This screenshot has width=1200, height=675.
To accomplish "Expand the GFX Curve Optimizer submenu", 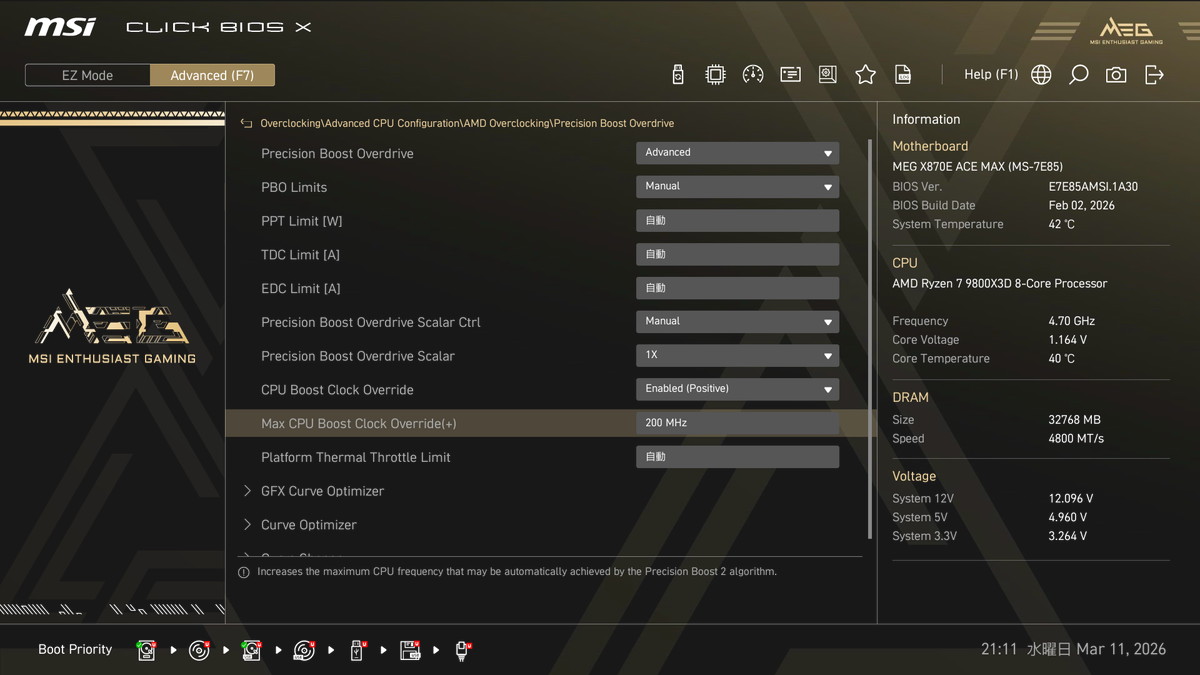I will tap(322, 491).
